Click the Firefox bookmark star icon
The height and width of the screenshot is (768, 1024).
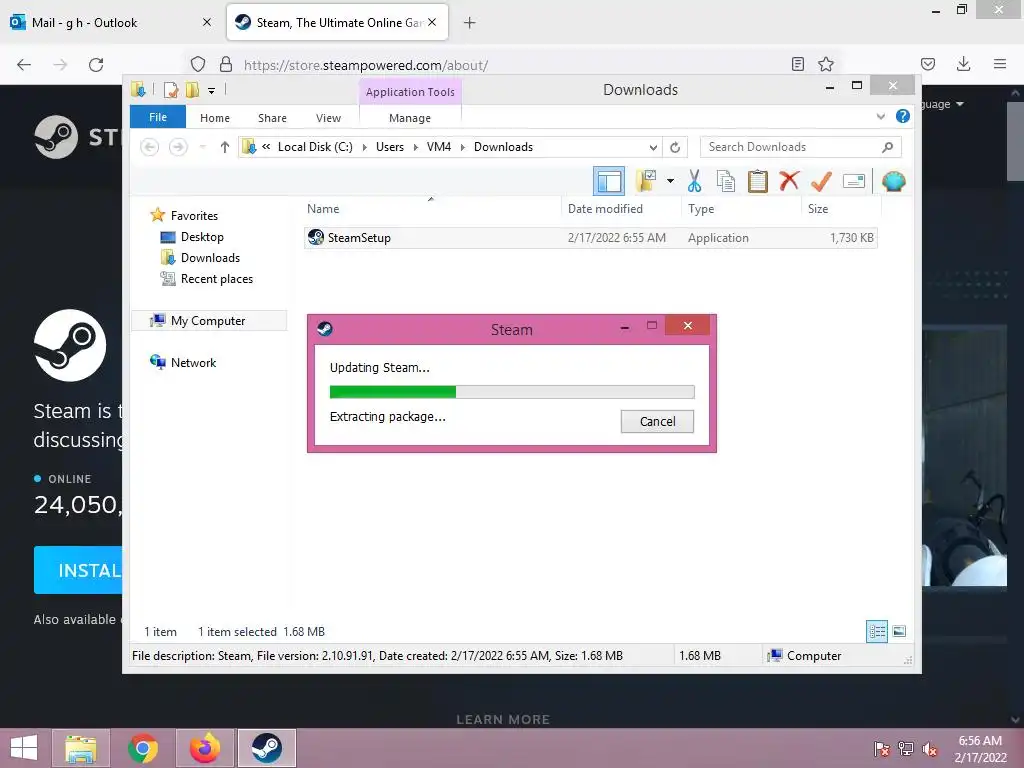click(x=825, y=64)
